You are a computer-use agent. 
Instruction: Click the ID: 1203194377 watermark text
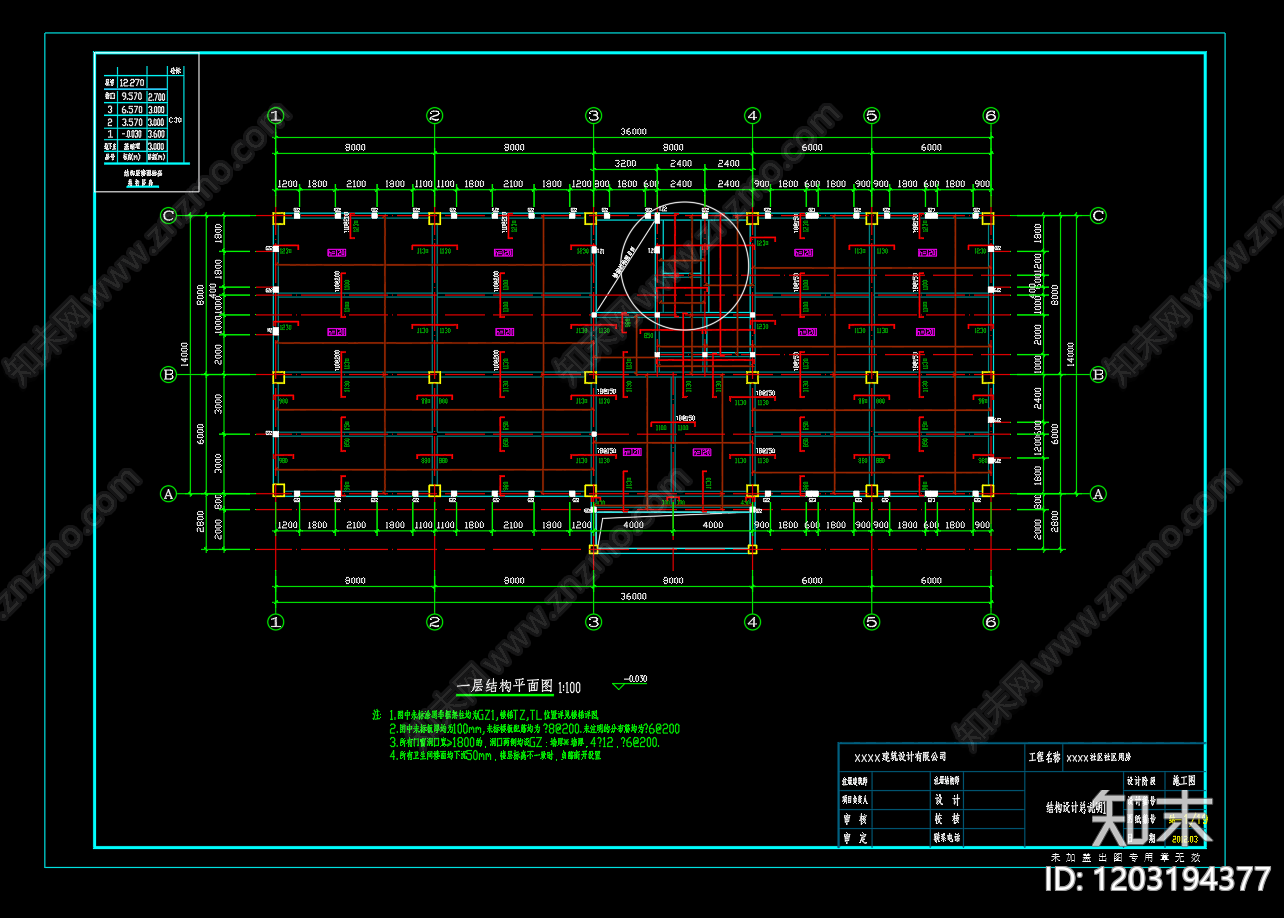1157,880
